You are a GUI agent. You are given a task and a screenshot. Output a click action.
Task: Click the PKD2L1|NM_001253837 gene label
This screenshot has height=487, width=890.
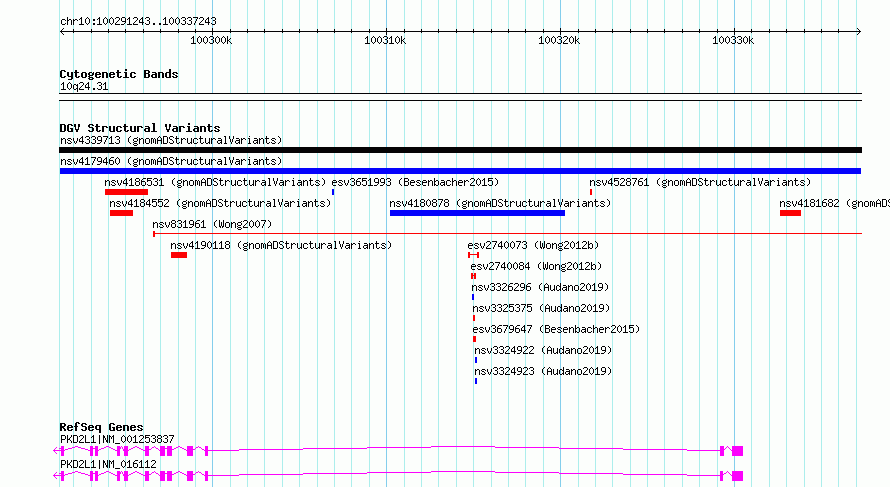(x=117, y=439)
